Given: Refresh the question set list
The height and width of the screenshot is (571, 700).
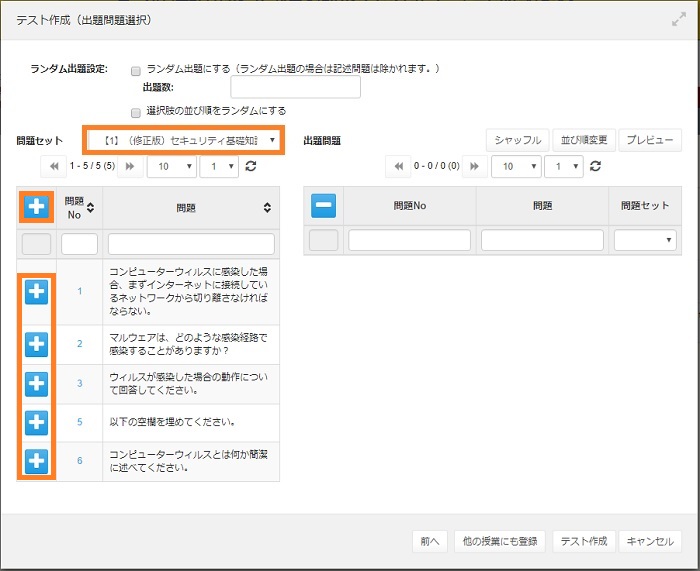Looking at the screenshot, I should point(250,166).
